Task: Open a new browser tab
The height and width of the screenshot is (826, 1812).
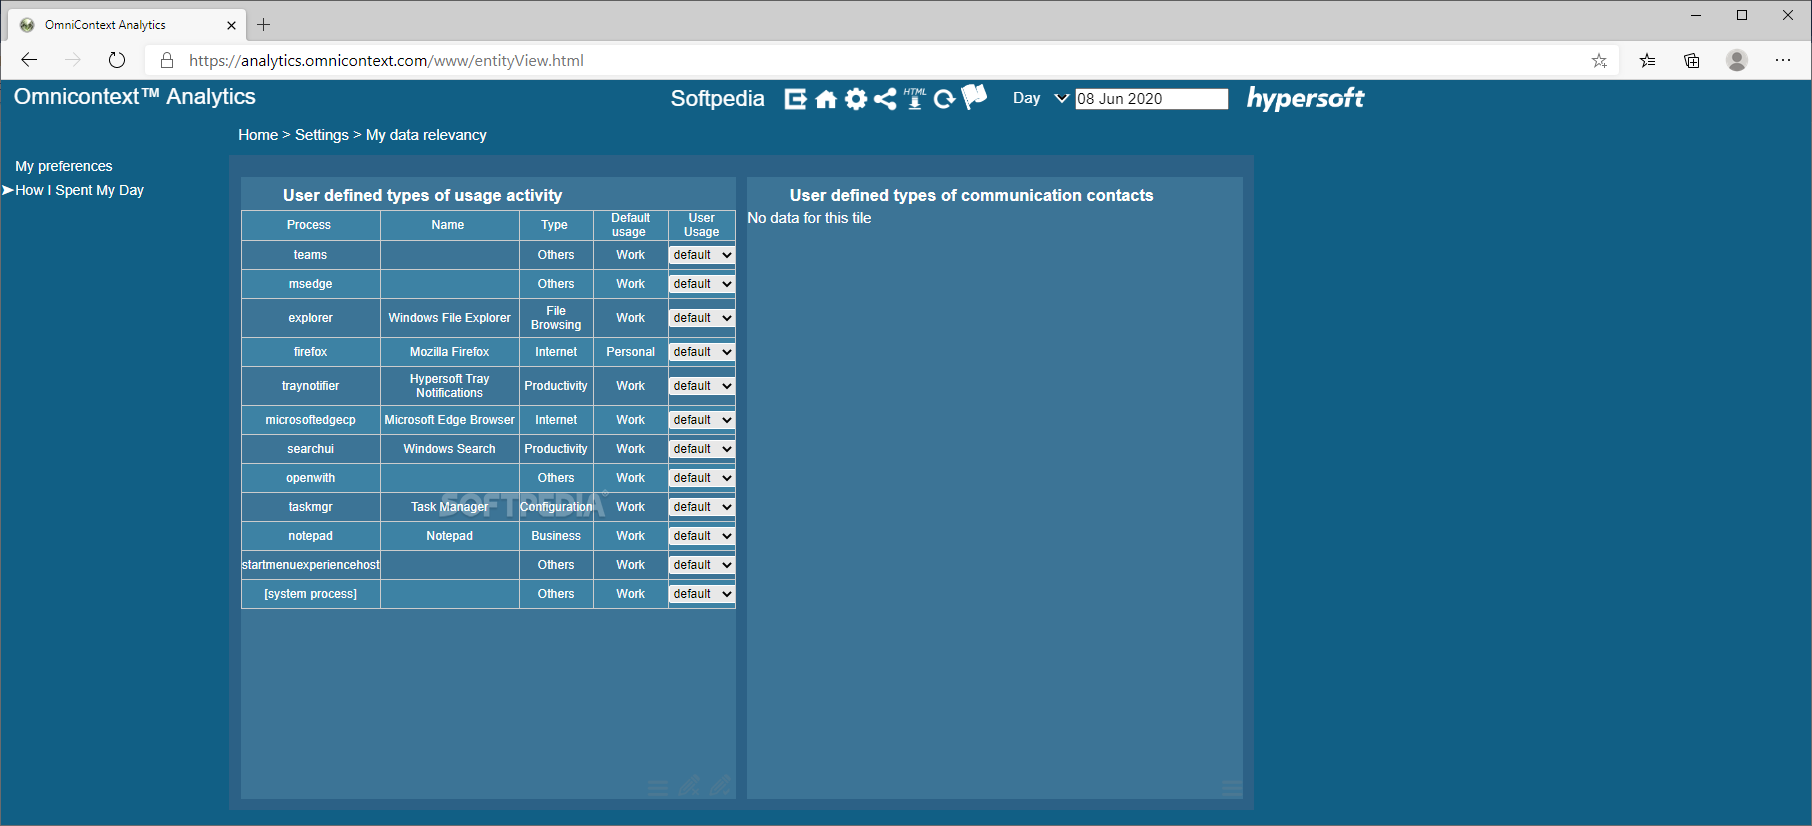Action: [264, 25]
